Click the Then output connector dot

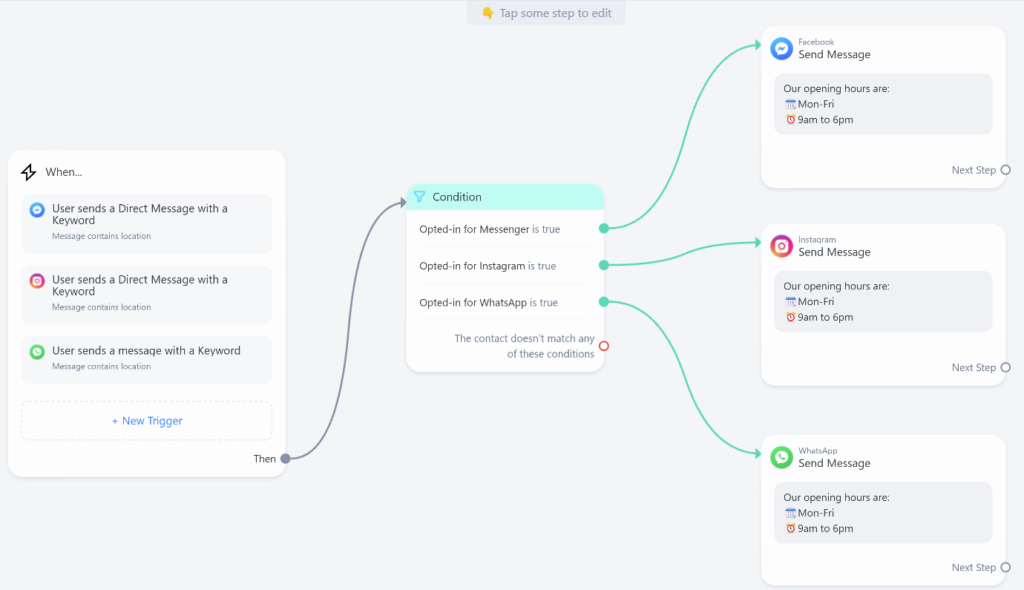click(285, 459)
